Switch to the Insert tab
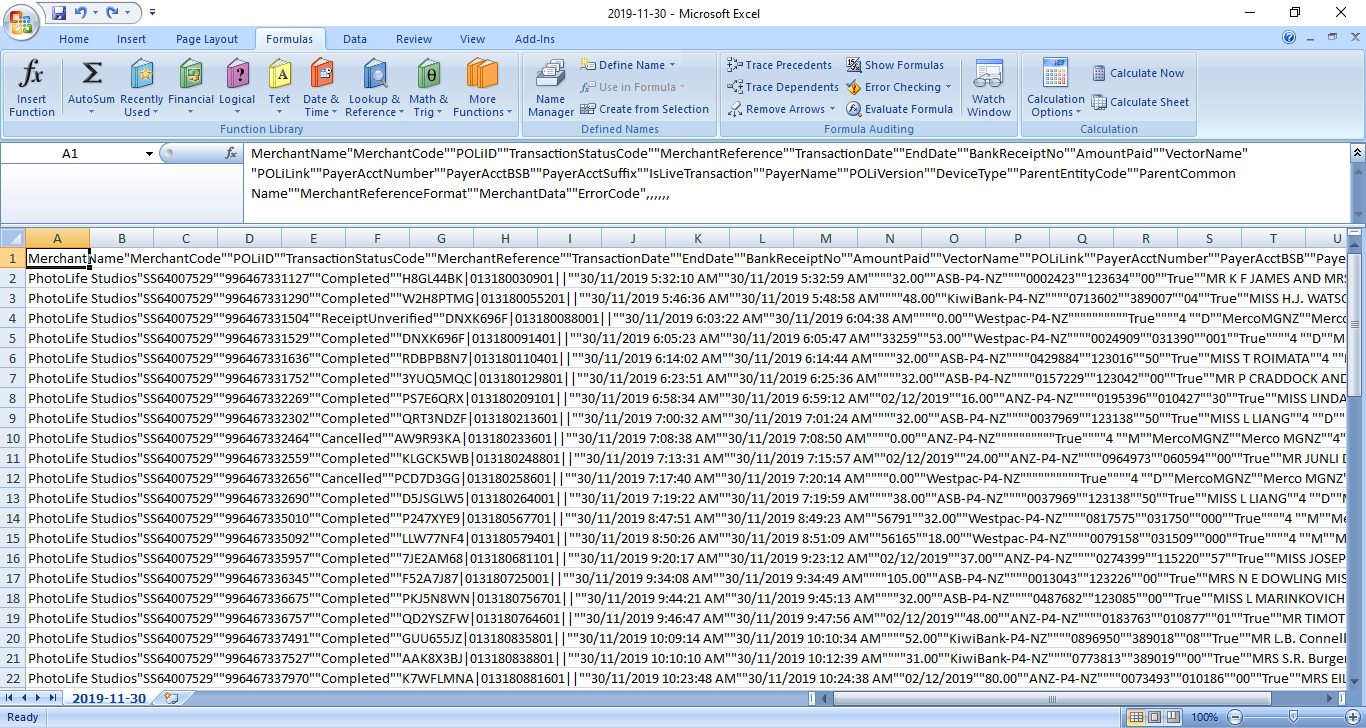The width and height of the screenshot is (1366, 728). pyautogui.click(x=132, y=39)
